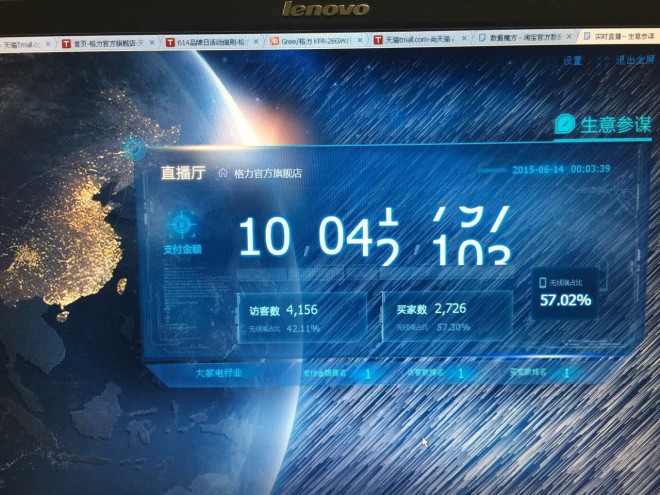Click the 买家数排名 rank value 1

567,373
